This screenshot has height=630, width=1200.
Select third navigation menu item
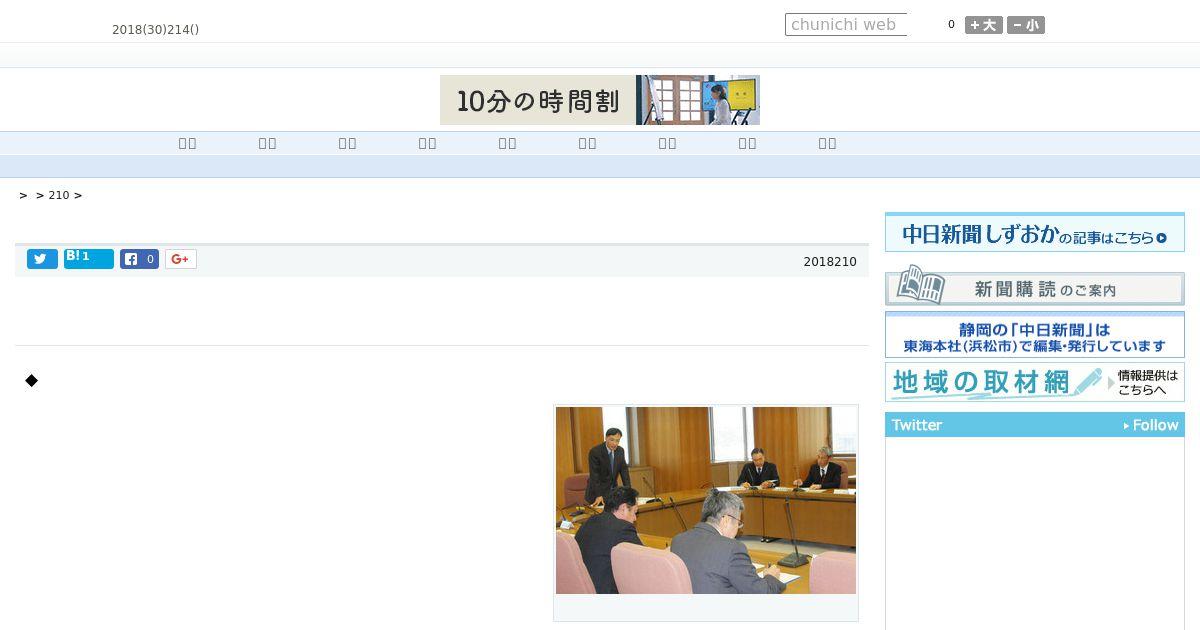click(x=348, y=143)
